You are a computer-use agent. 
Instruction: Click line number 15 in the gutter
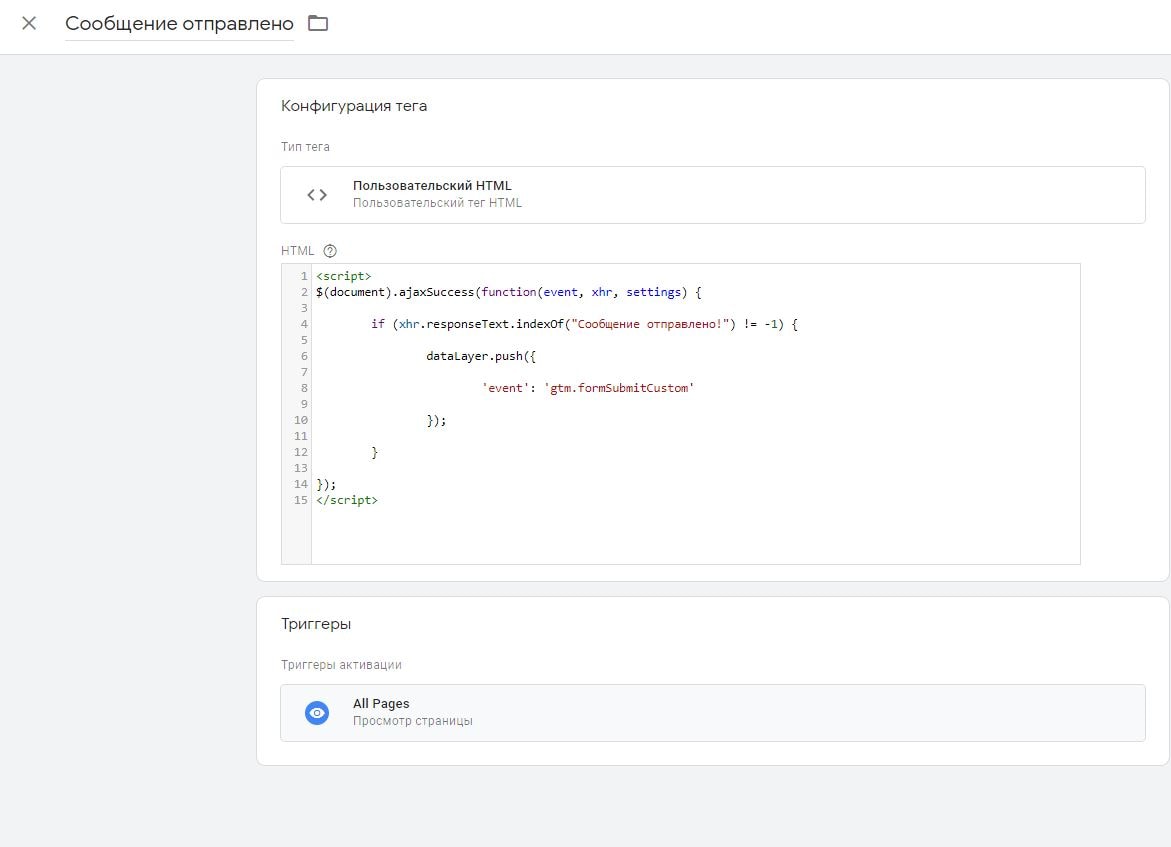coord(300,500)
